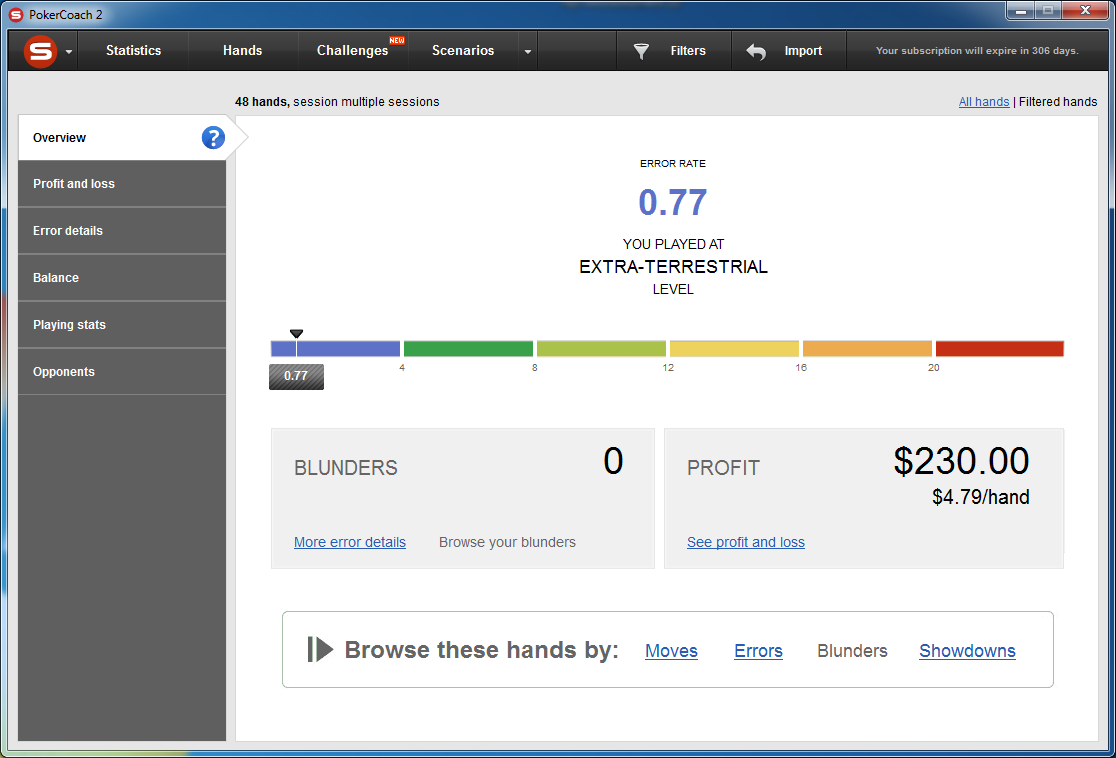
Task: Click the Import button label
Action: pyautogui.click(x=803, y=51)
